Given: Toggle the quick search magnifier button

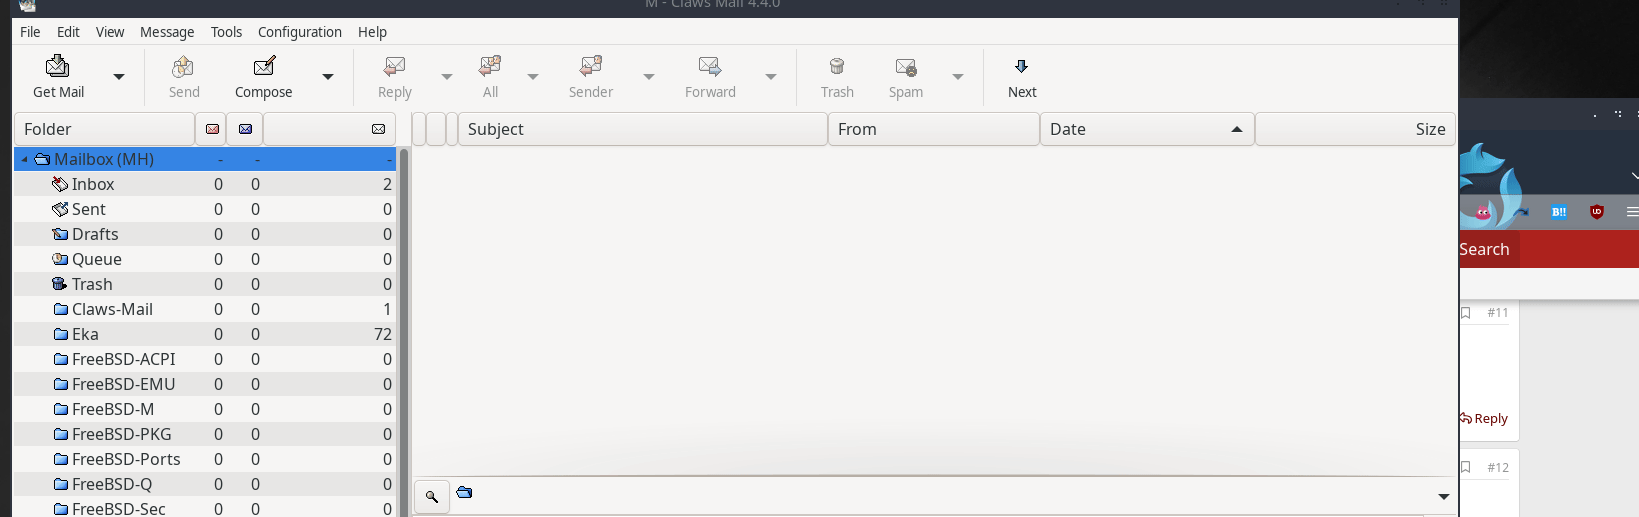Looking at the screenshot, I should tap(432, 496).
